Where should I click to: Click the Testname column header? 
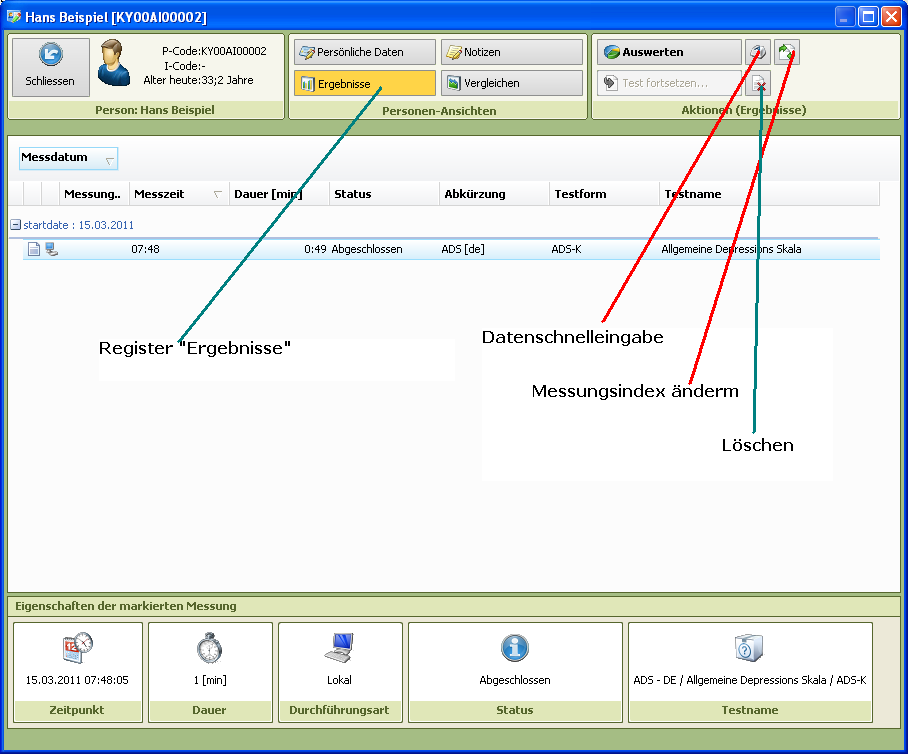769,194
